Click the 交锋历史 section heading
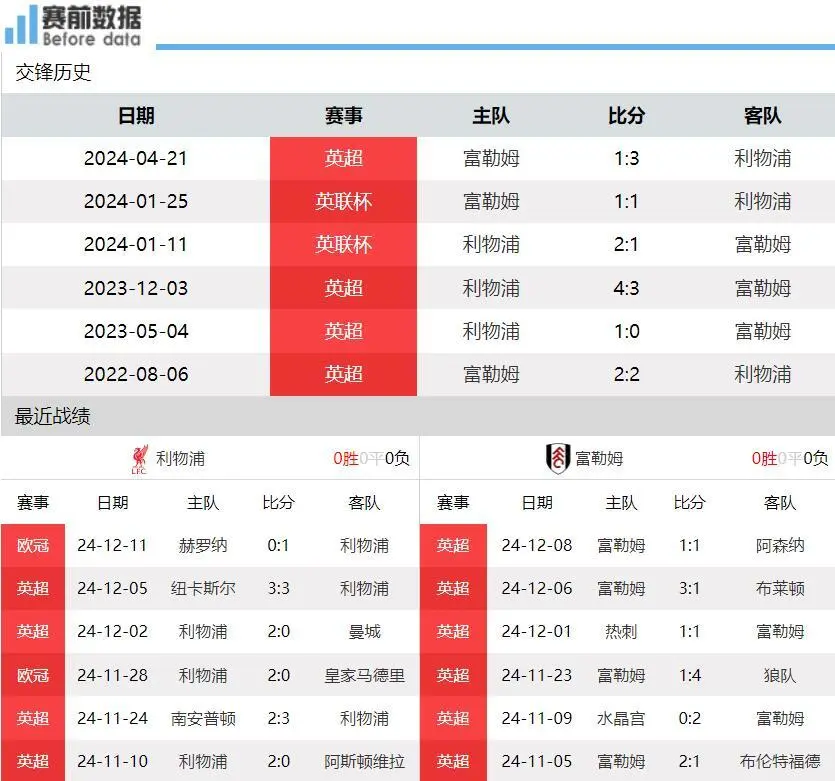The height and width of the screenshot is (781, 835). (x=53, y=72)
